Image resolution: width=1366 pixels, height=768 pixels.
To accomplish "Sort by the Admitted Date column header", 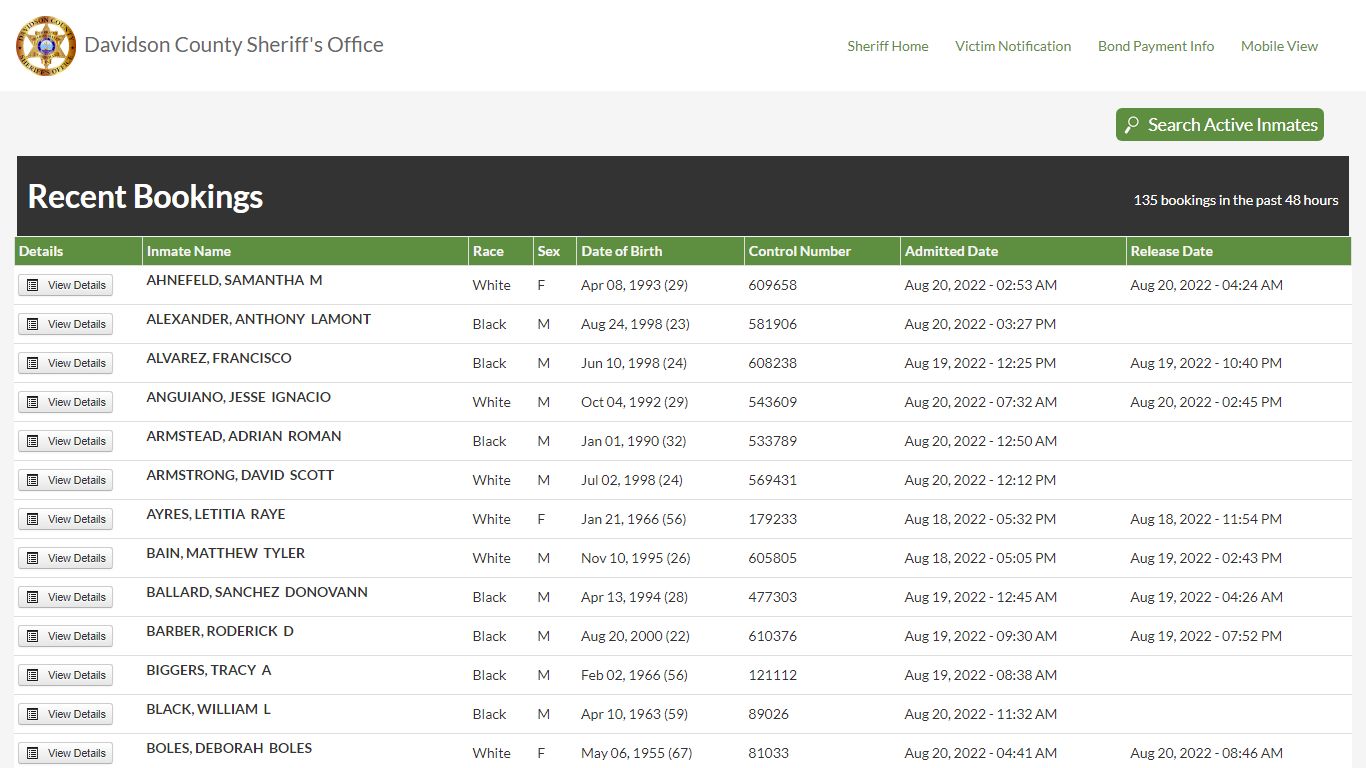I will pyautogui.click(x=1013, y=251).
